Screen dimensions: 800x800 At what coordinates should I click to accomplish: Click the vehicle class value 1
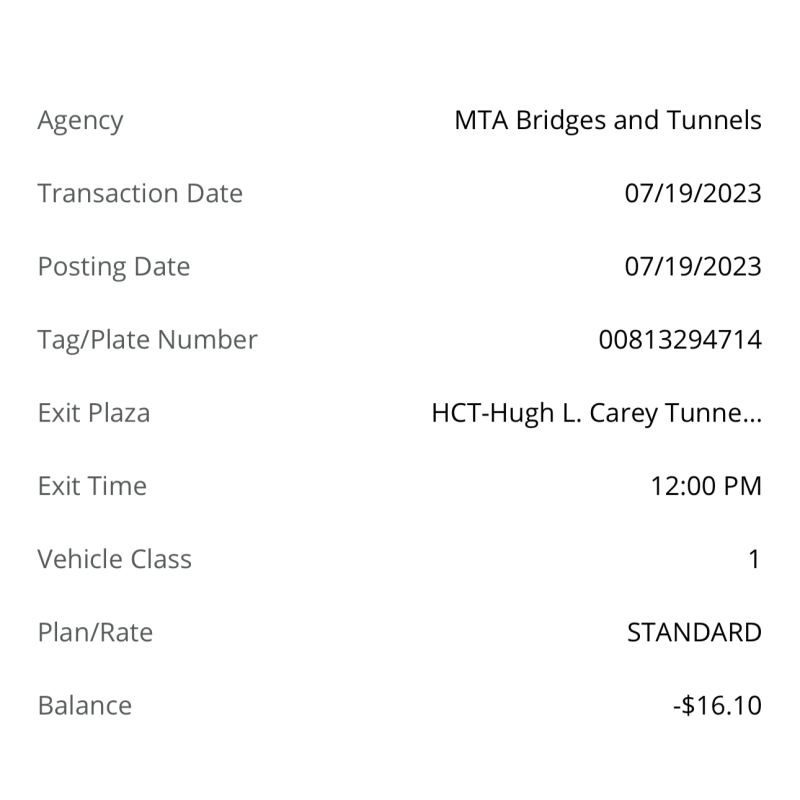(755, 559)
